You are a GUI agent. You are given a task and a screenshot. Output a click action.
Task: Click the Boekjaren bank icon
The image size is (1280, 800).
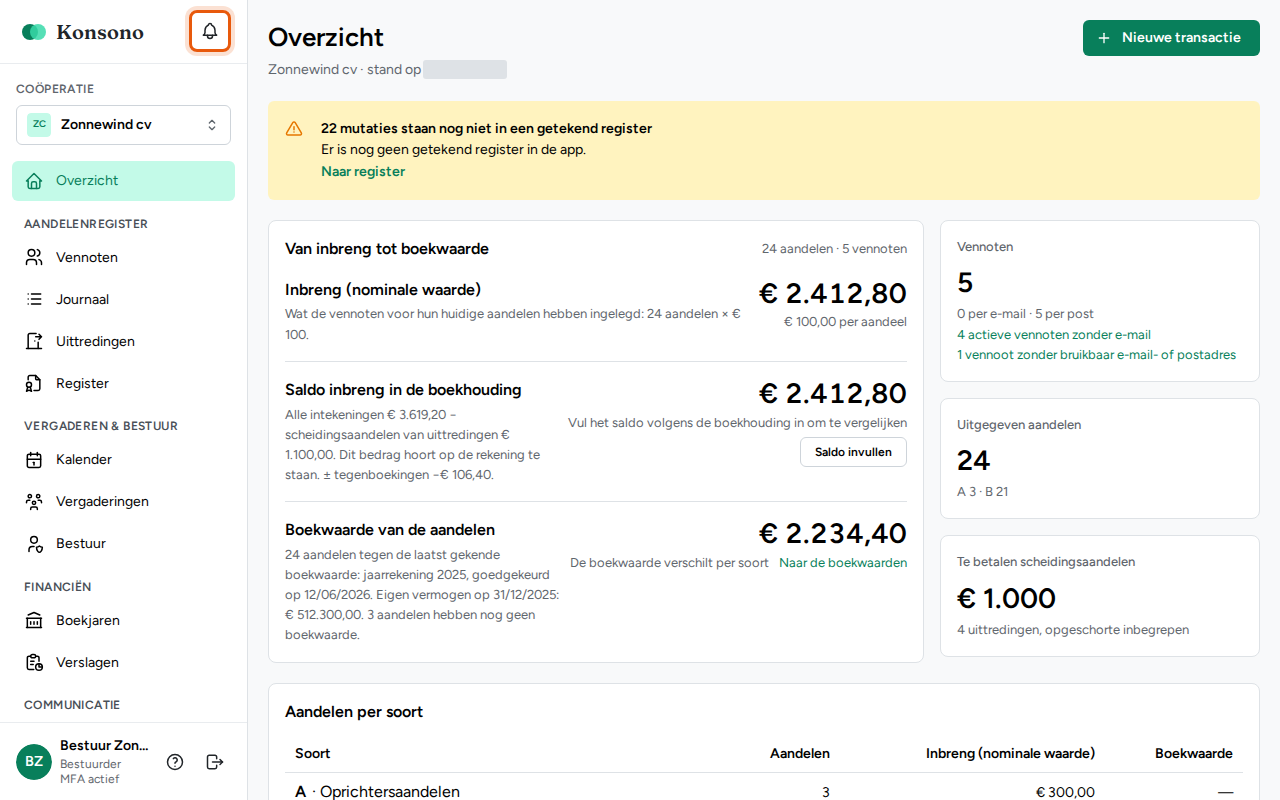pyautogui.click(x=34, y=621)
